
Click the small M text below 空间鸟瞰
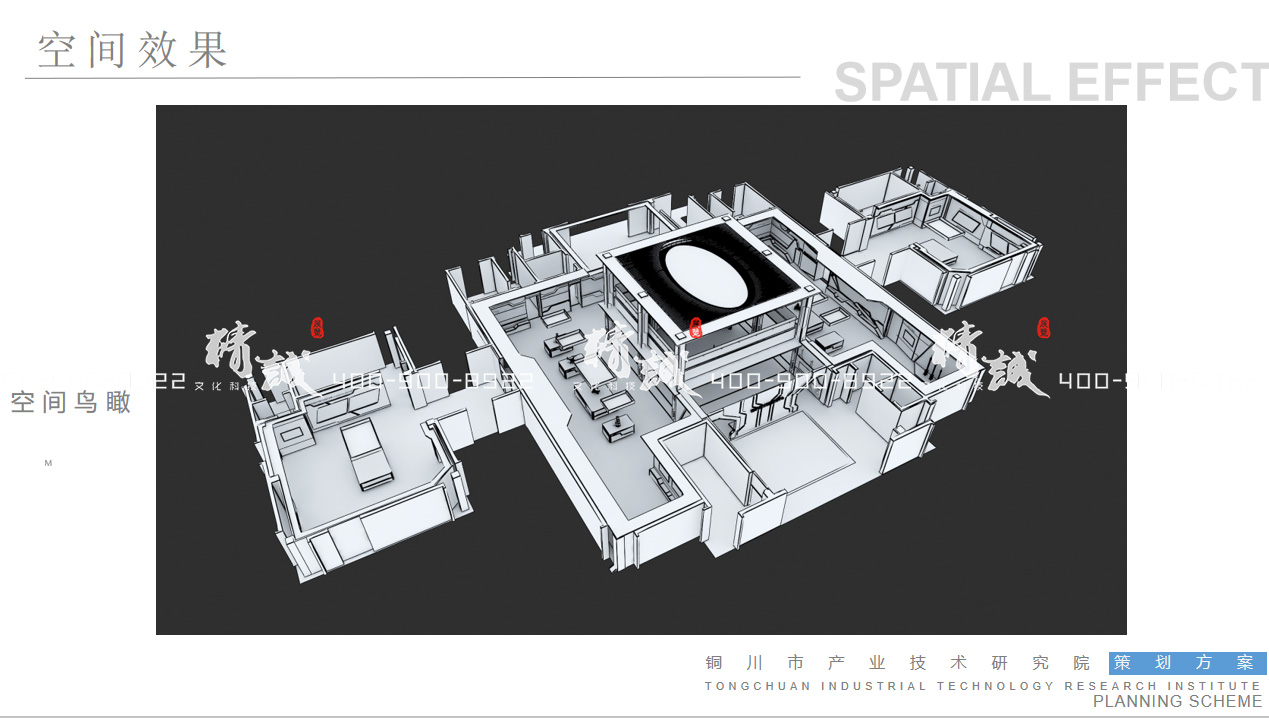48,463
